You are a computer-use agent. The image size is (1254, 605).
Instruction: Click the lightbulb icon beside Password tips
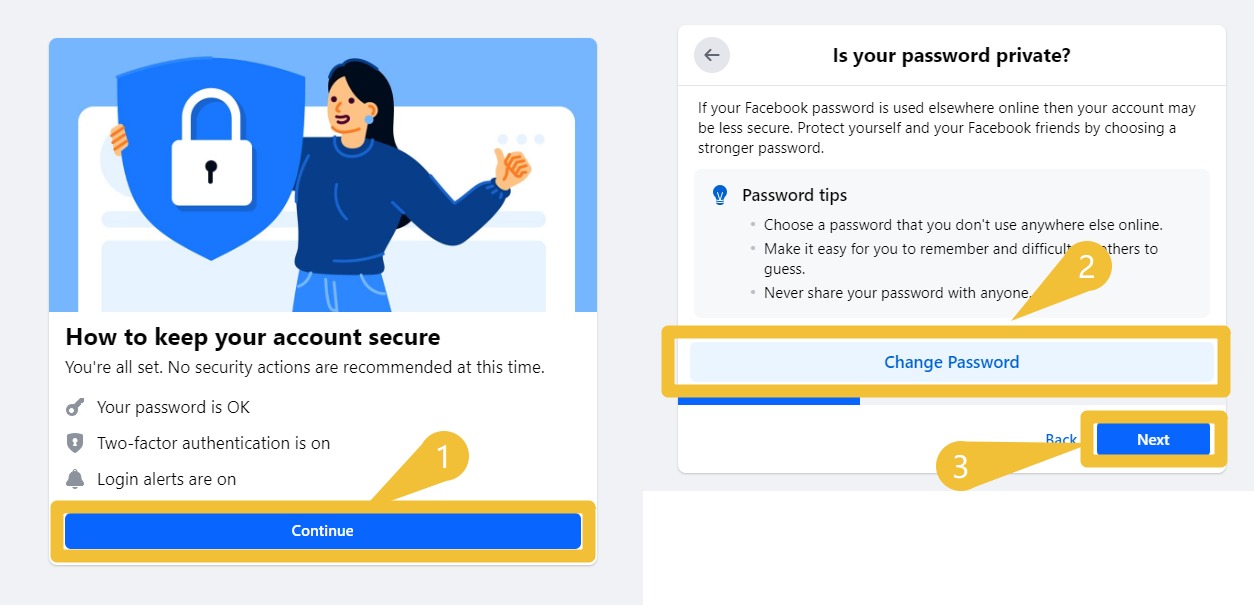(719, 195)
